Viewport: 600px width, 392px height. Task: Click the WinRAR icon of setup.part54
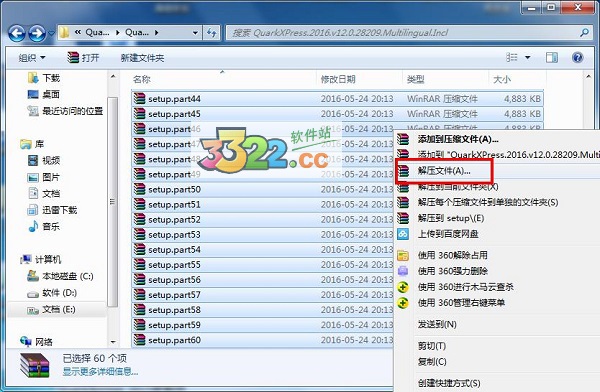(x=140, y=250)
